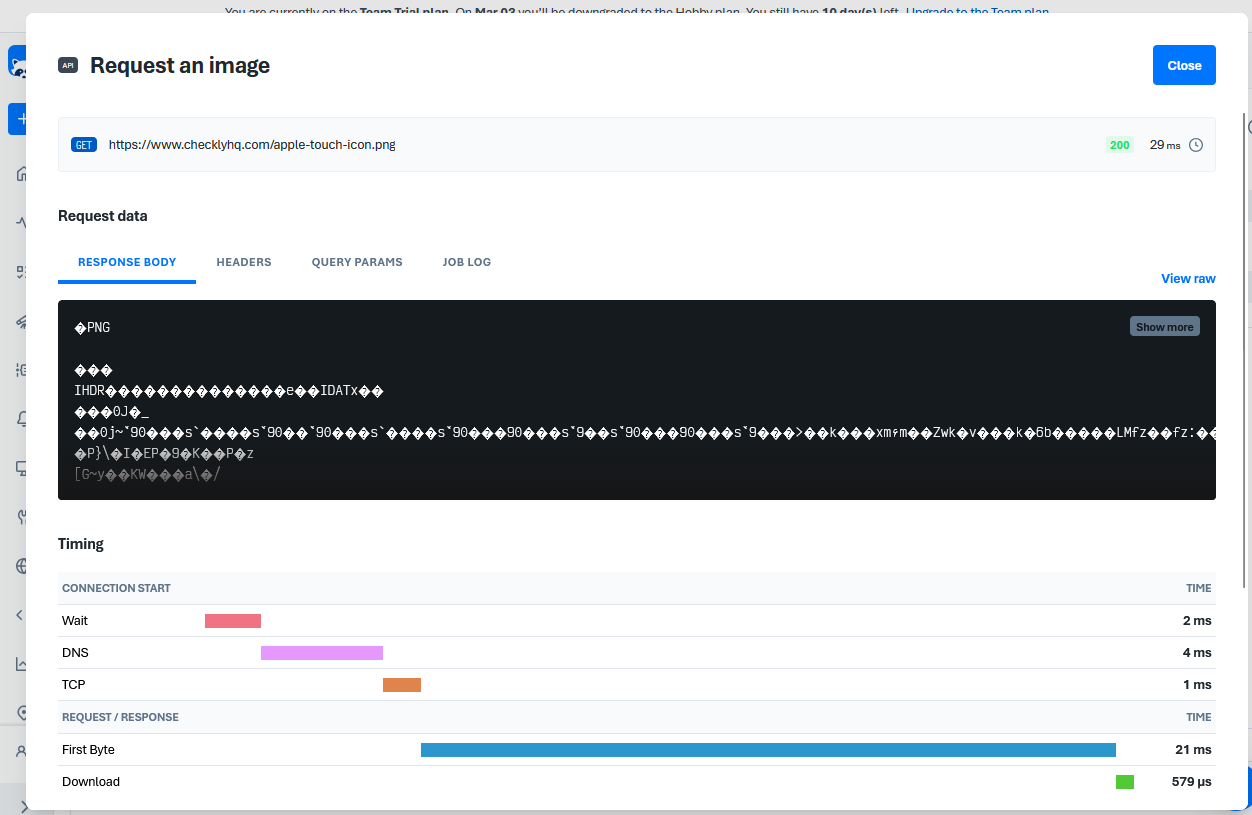
Task: Click the pink Wait timing bar
Action: pyautogui.click(x=233, y=621)
